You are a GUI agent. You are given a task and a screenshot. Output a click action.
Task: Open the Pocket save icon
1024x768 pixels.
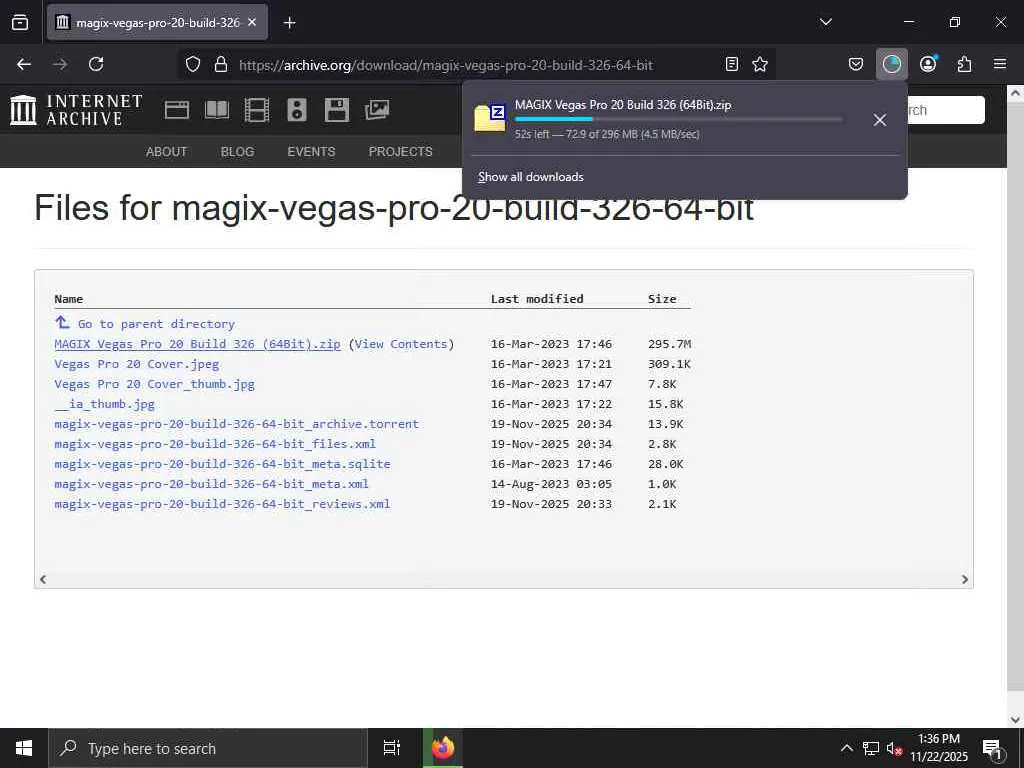(x=856, y=64)
